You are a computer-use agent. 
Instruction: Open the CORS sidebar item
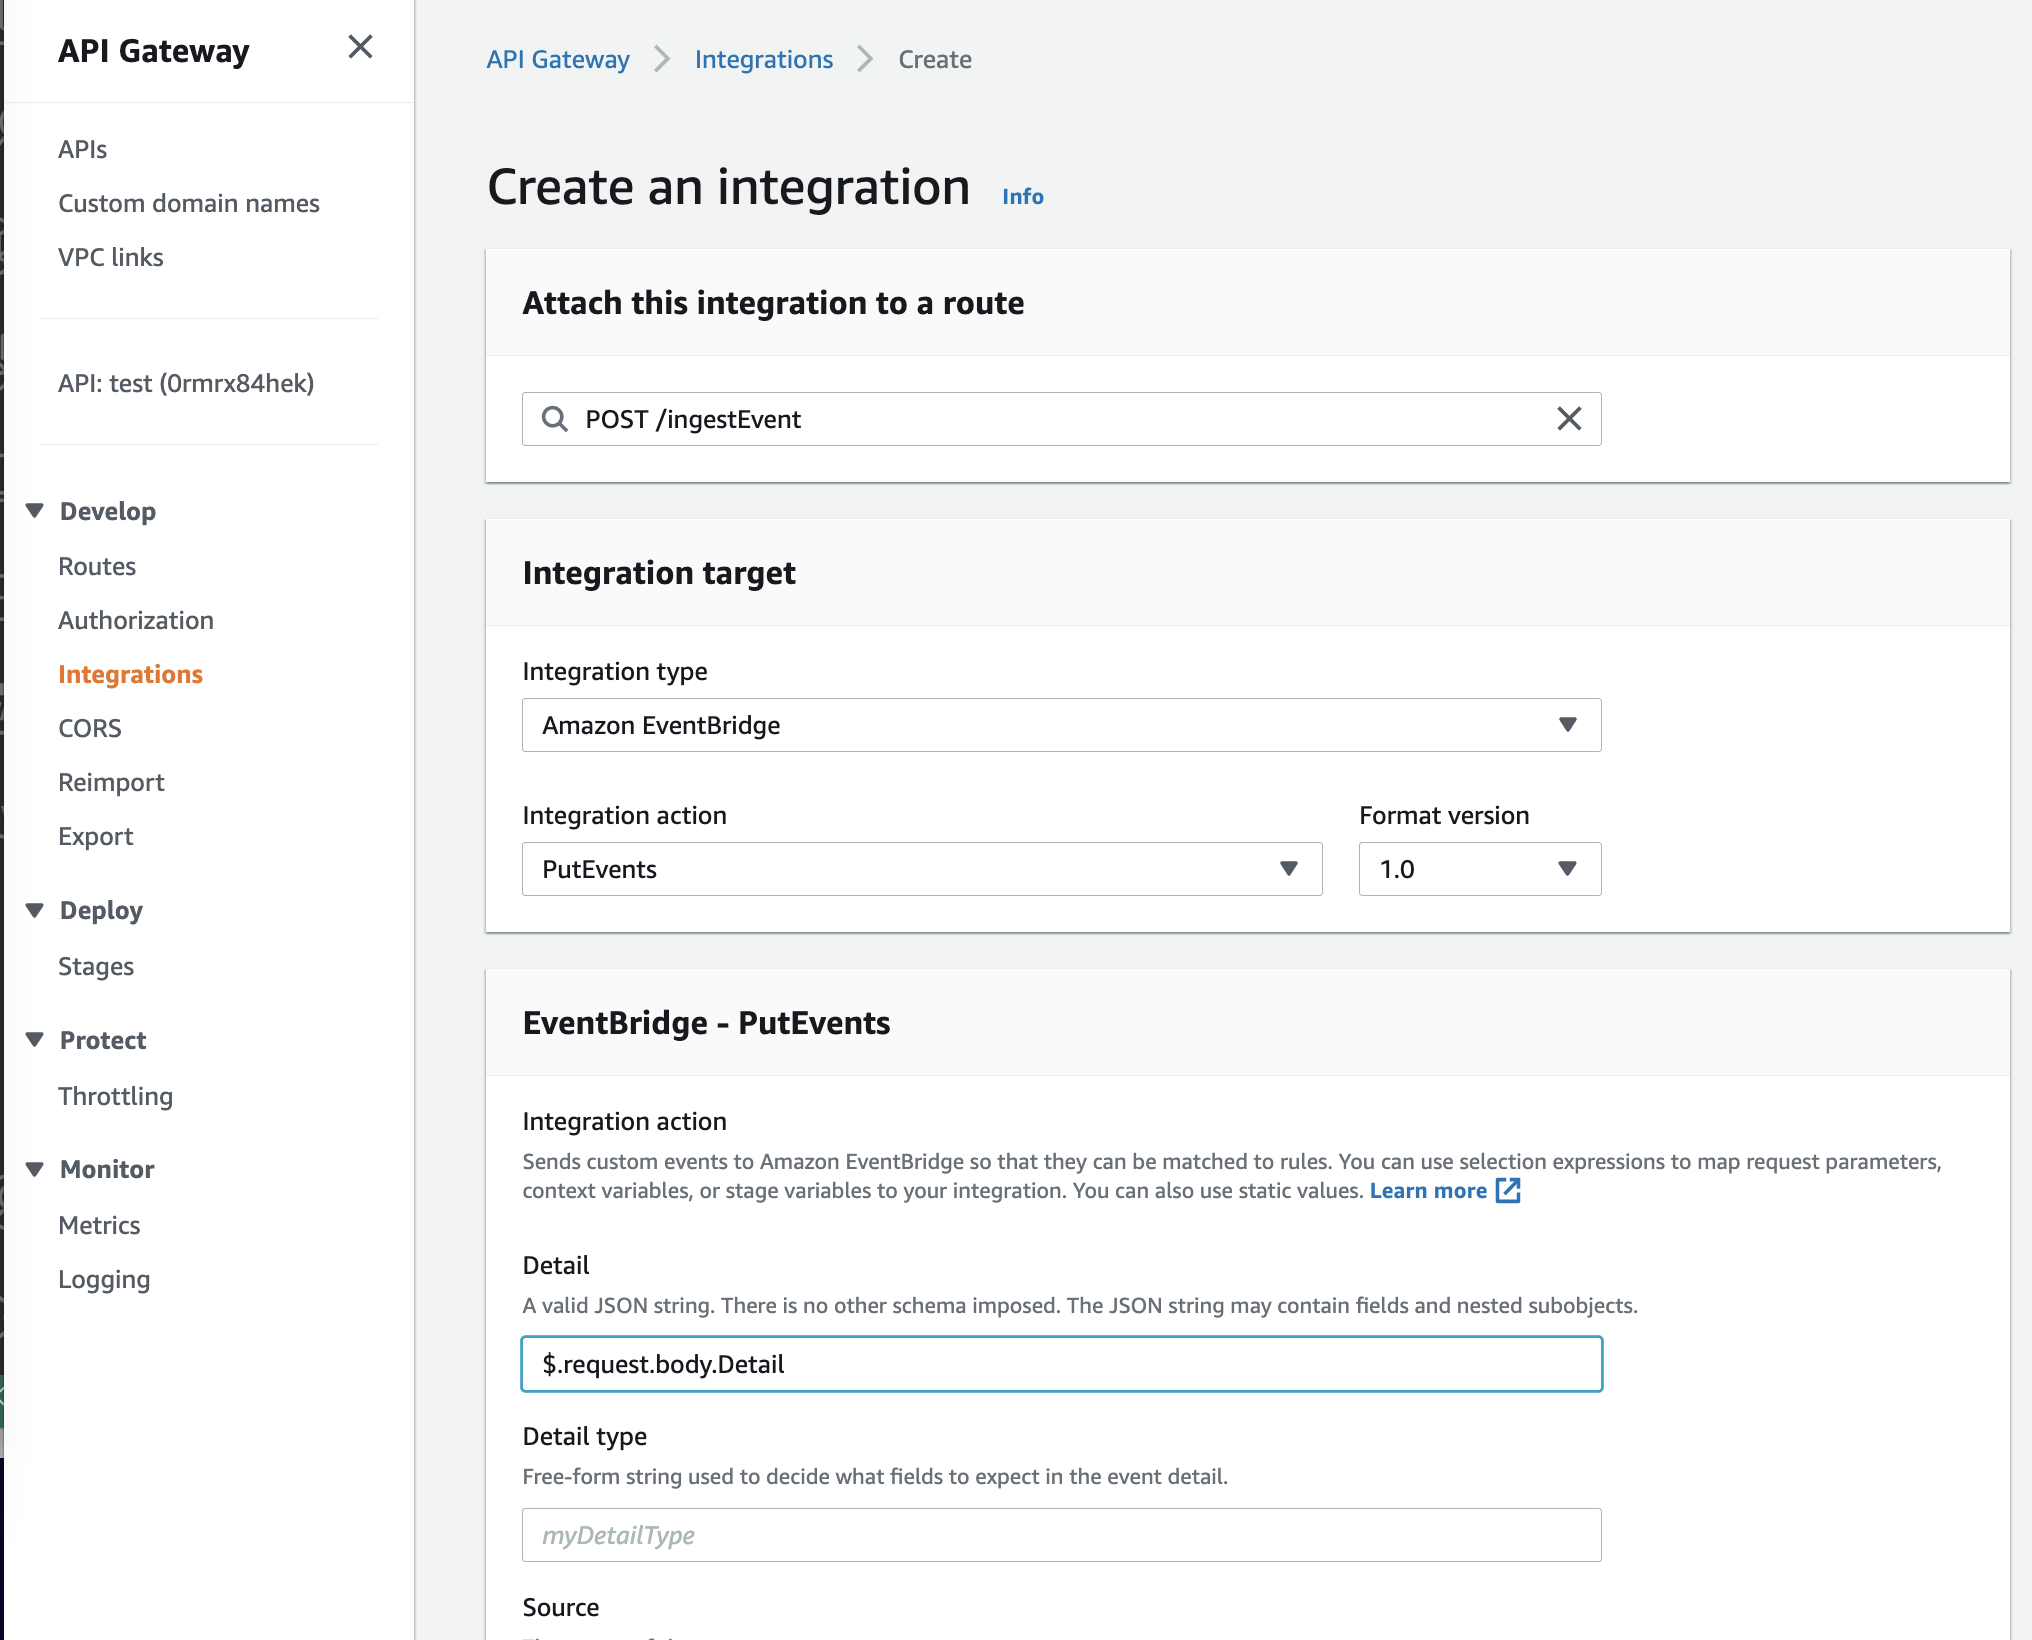point(90,728)
